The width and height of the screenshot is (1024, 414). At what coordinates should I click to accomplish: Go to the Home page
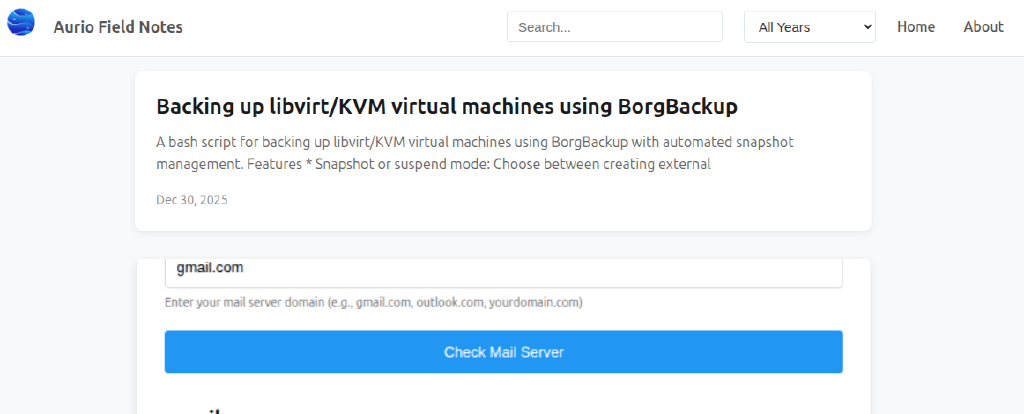tap(915, 27)
